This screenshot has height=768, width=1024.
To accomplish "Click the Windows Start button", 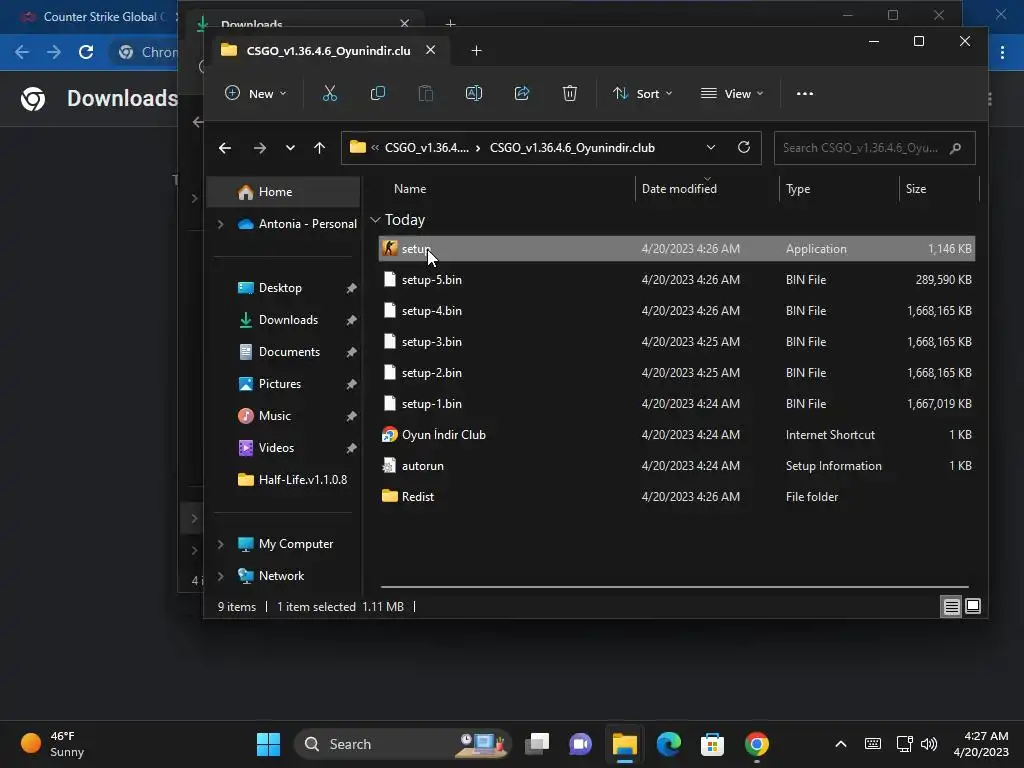I will [x=268, y=744].
